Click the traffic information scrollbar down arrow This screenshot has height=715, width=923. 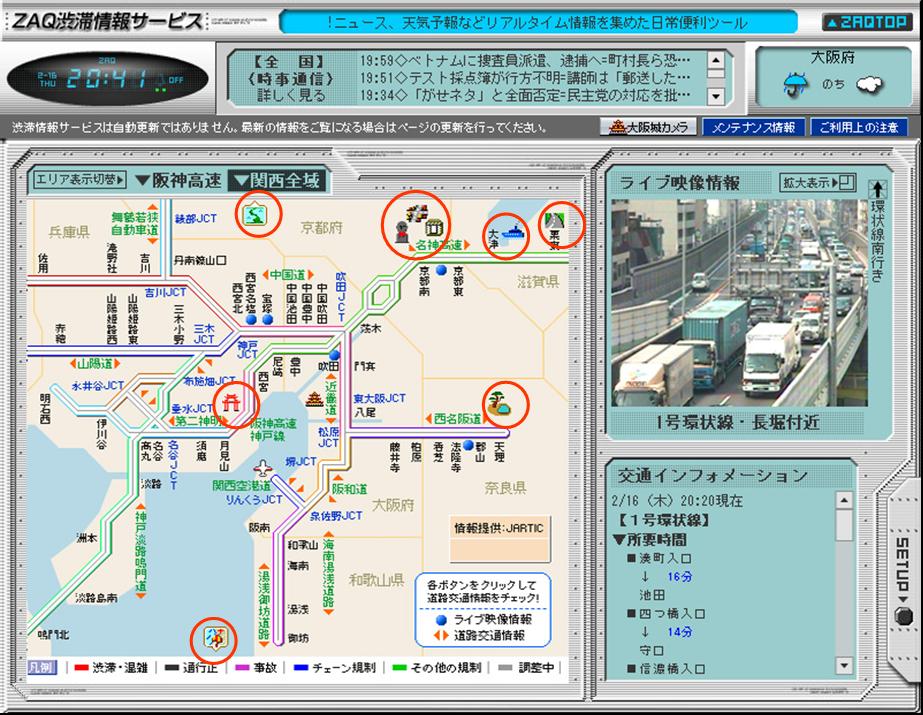tap(844, 666)
